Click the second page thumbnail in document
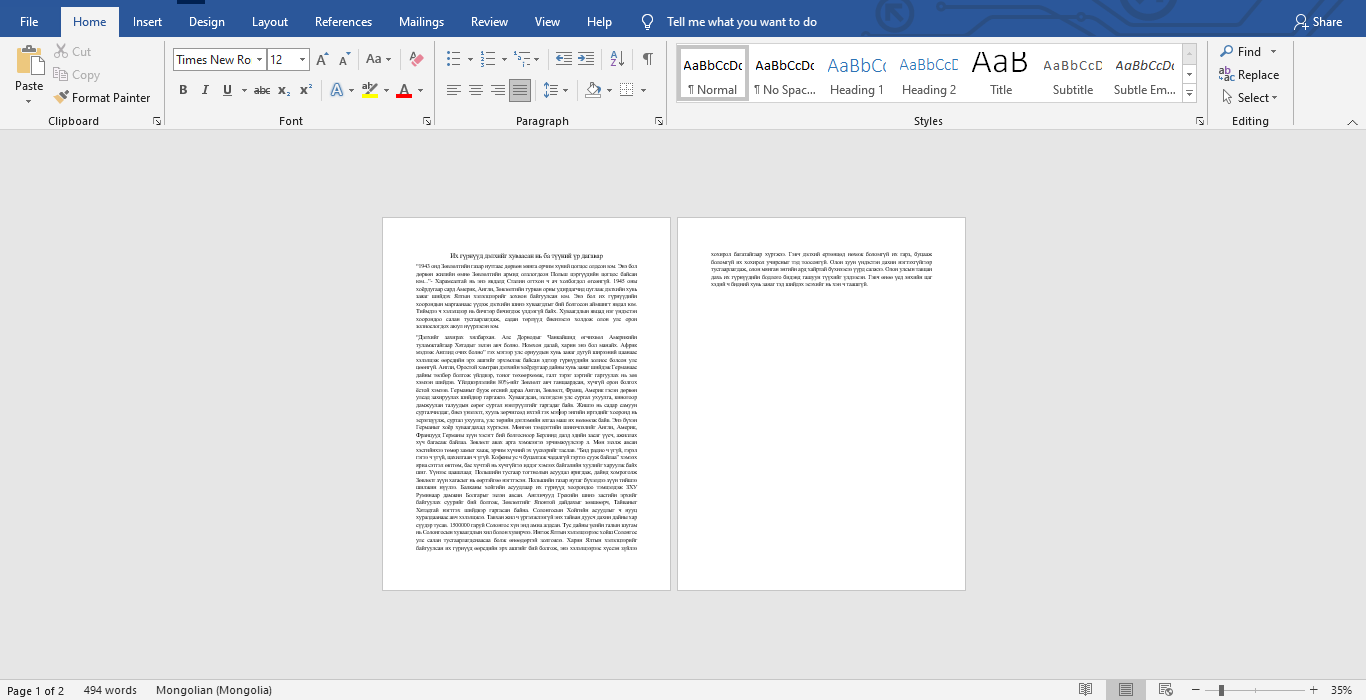The image size is (1366, 700). pyautogui.click(x=821, y=403)
